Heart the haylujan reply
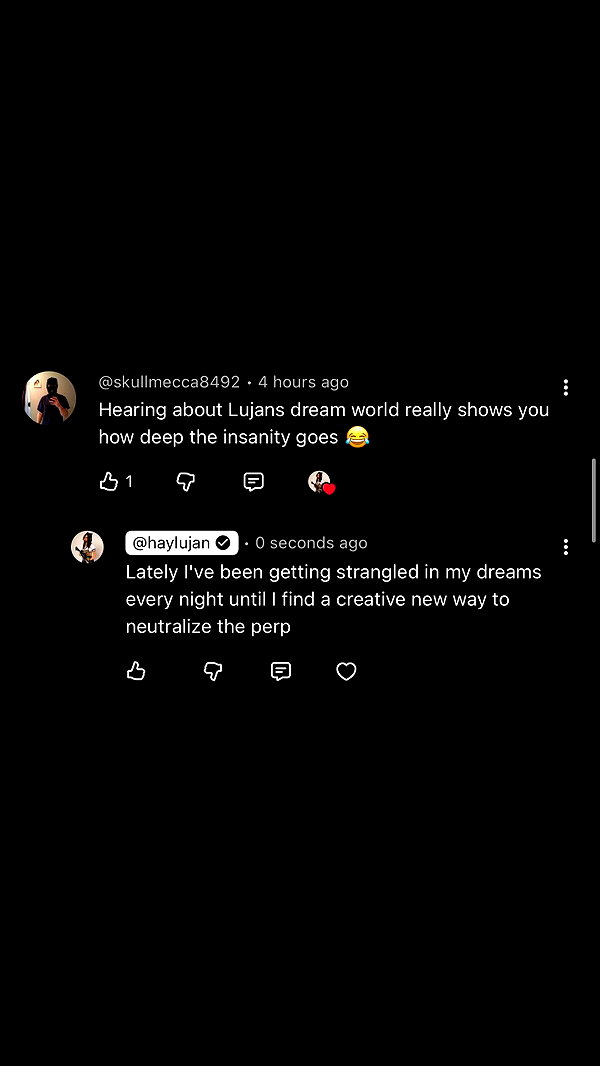This screenshot has height=1066, width=600. [x=347, y=672]
